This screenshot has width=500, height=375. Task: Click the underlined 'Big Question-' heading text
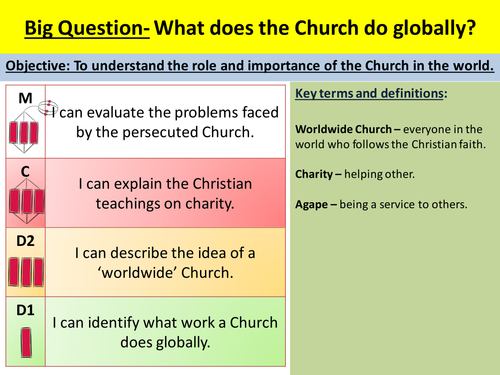pyautogui.click(x=87, y=28)
